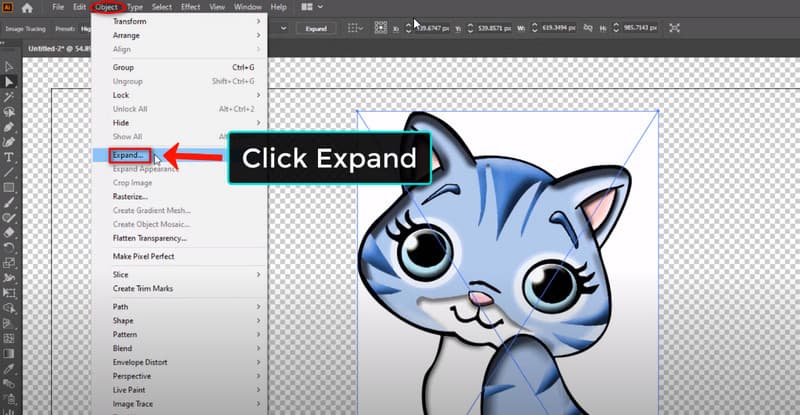Image resolution: width=800 pixels, height=415 pixels.
Task: Open the Pattern submenu
Action: (180, 334)
